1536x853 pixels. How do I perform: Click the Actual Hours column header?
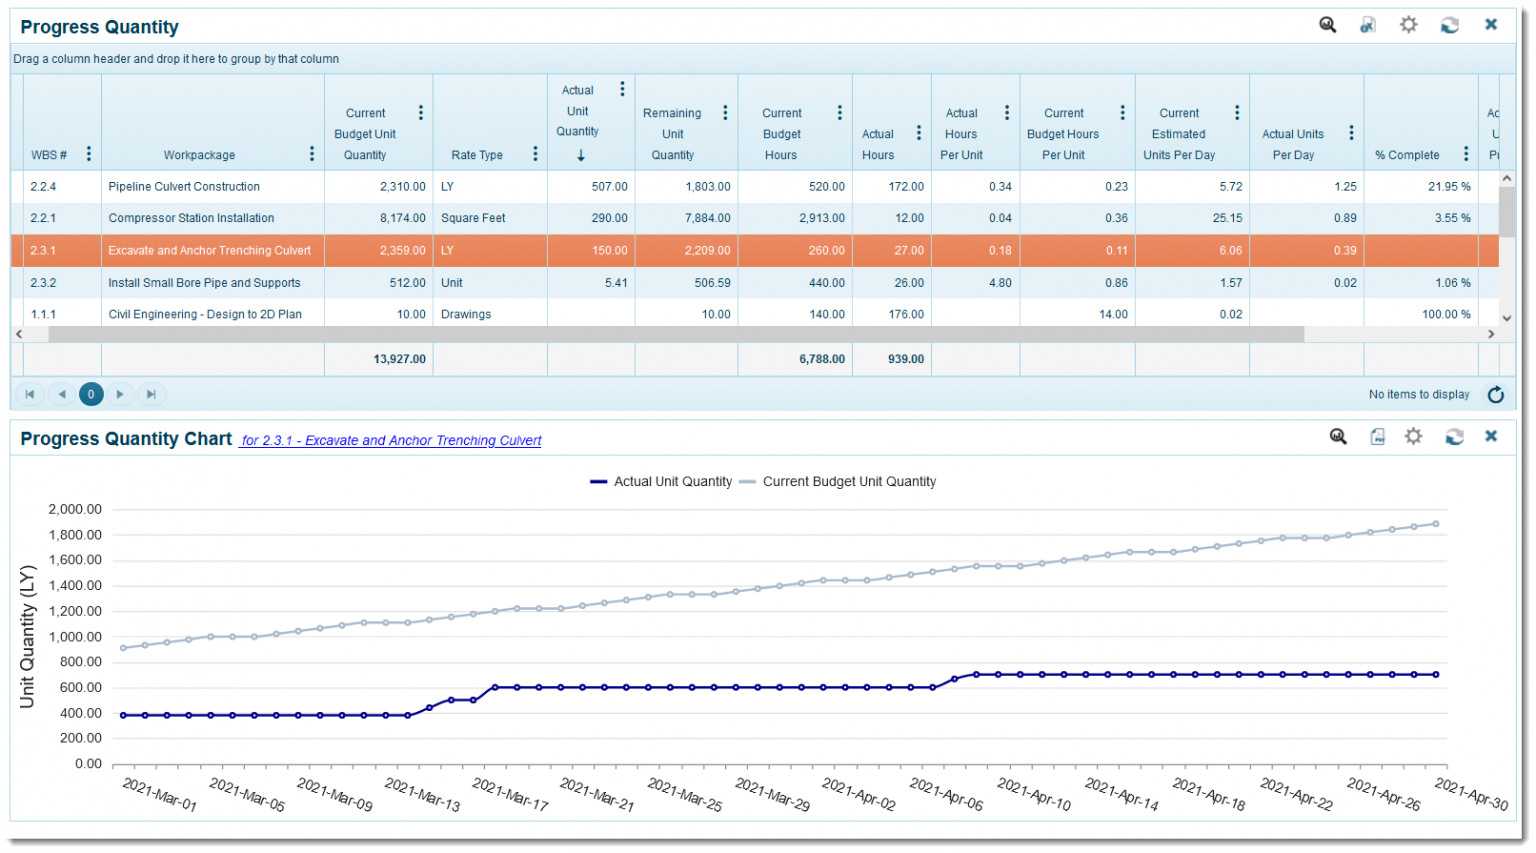coord(878,144)
